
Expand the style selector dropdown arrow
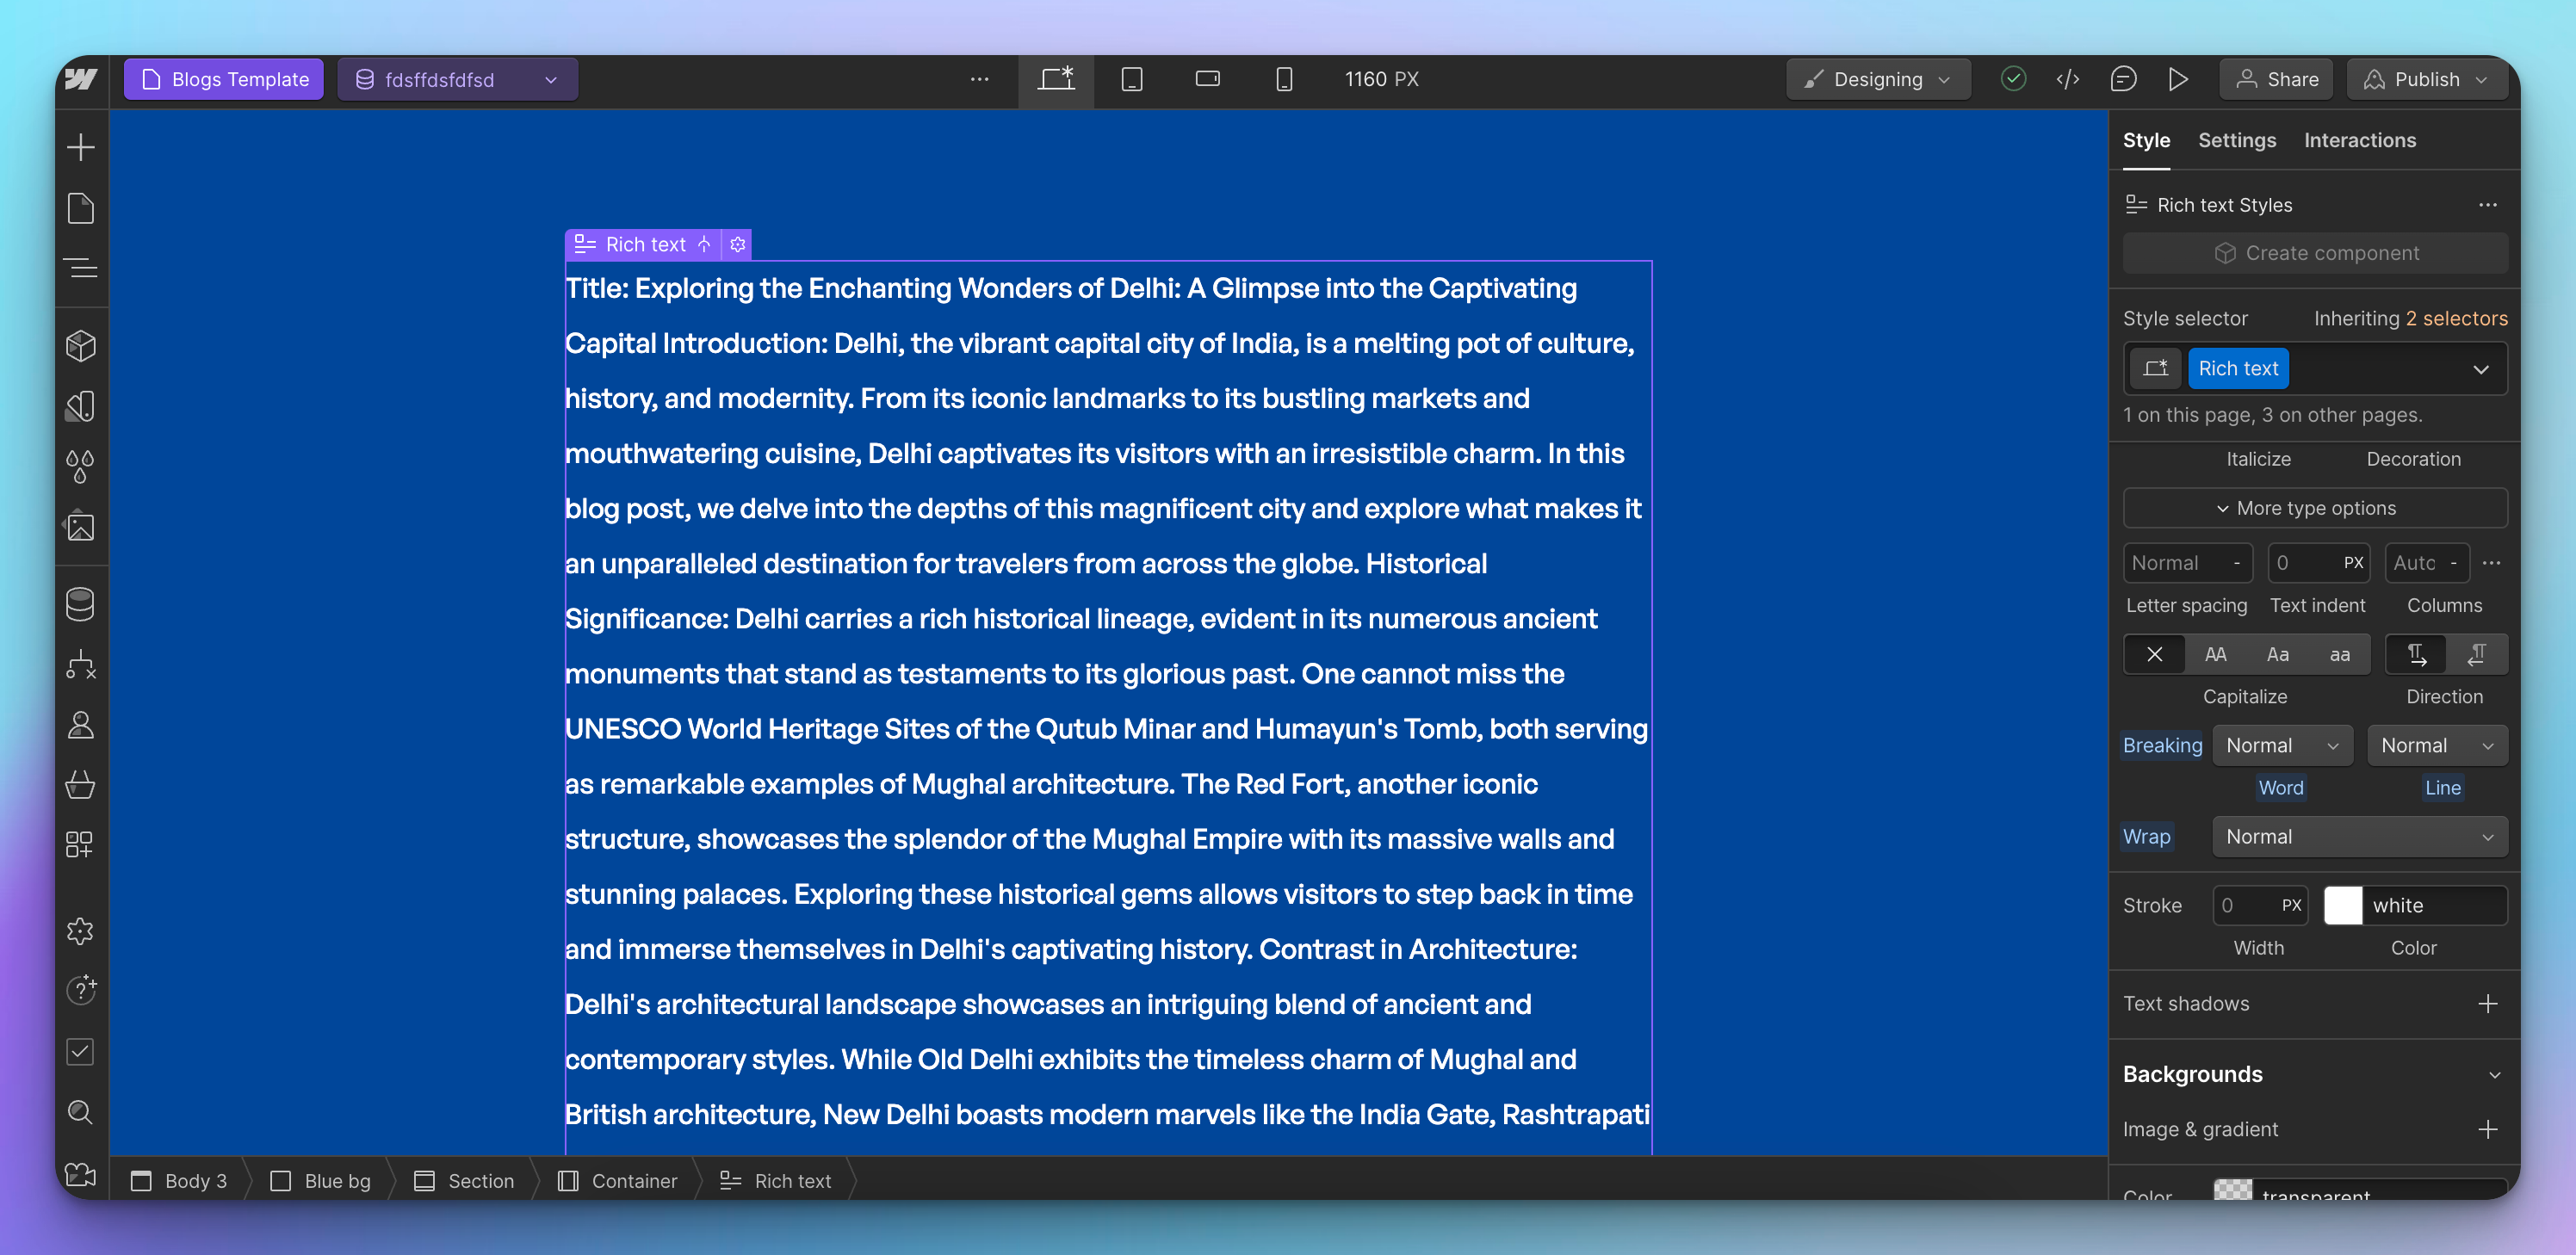click(2480, 369)
